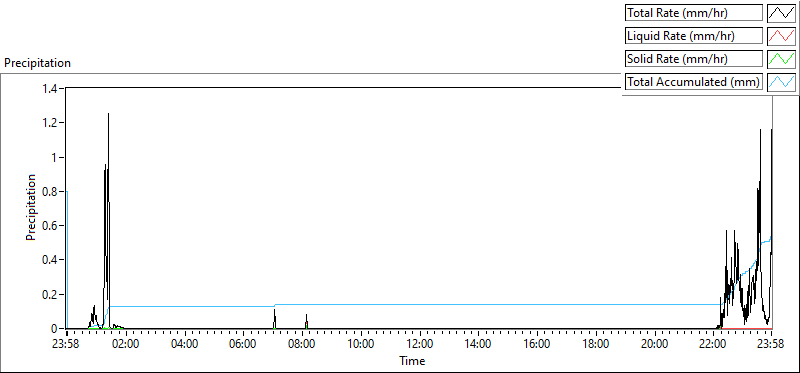800x373 pixels.
Task: Click the Liquid Rate red line icon
Action: tap(782, 36)
